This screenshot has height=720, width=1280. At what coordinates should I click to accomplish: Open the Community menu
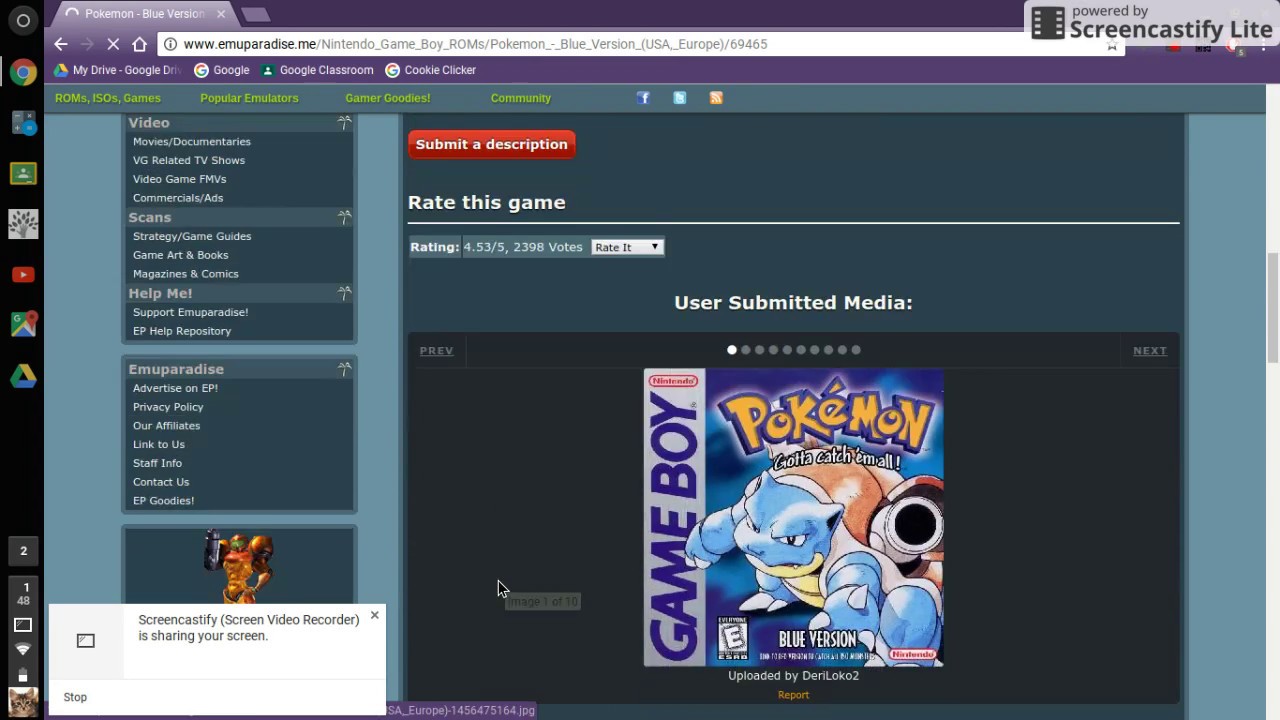pyautogui.click(x=521, y=98)
